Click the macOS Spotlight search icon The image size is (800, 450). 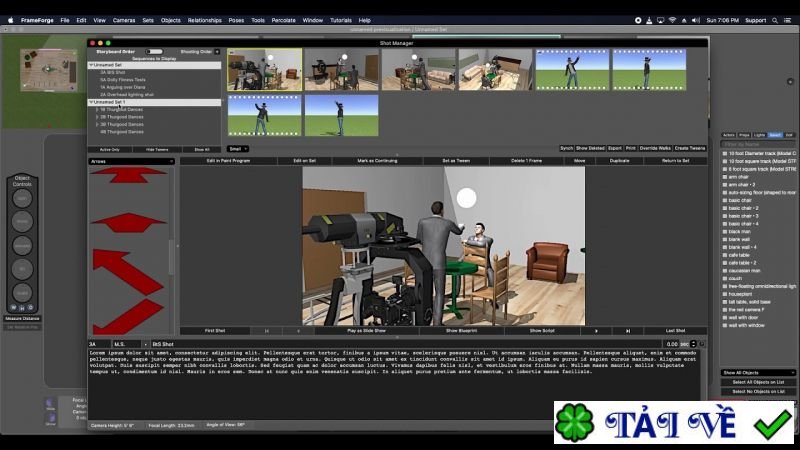[774, 20]
